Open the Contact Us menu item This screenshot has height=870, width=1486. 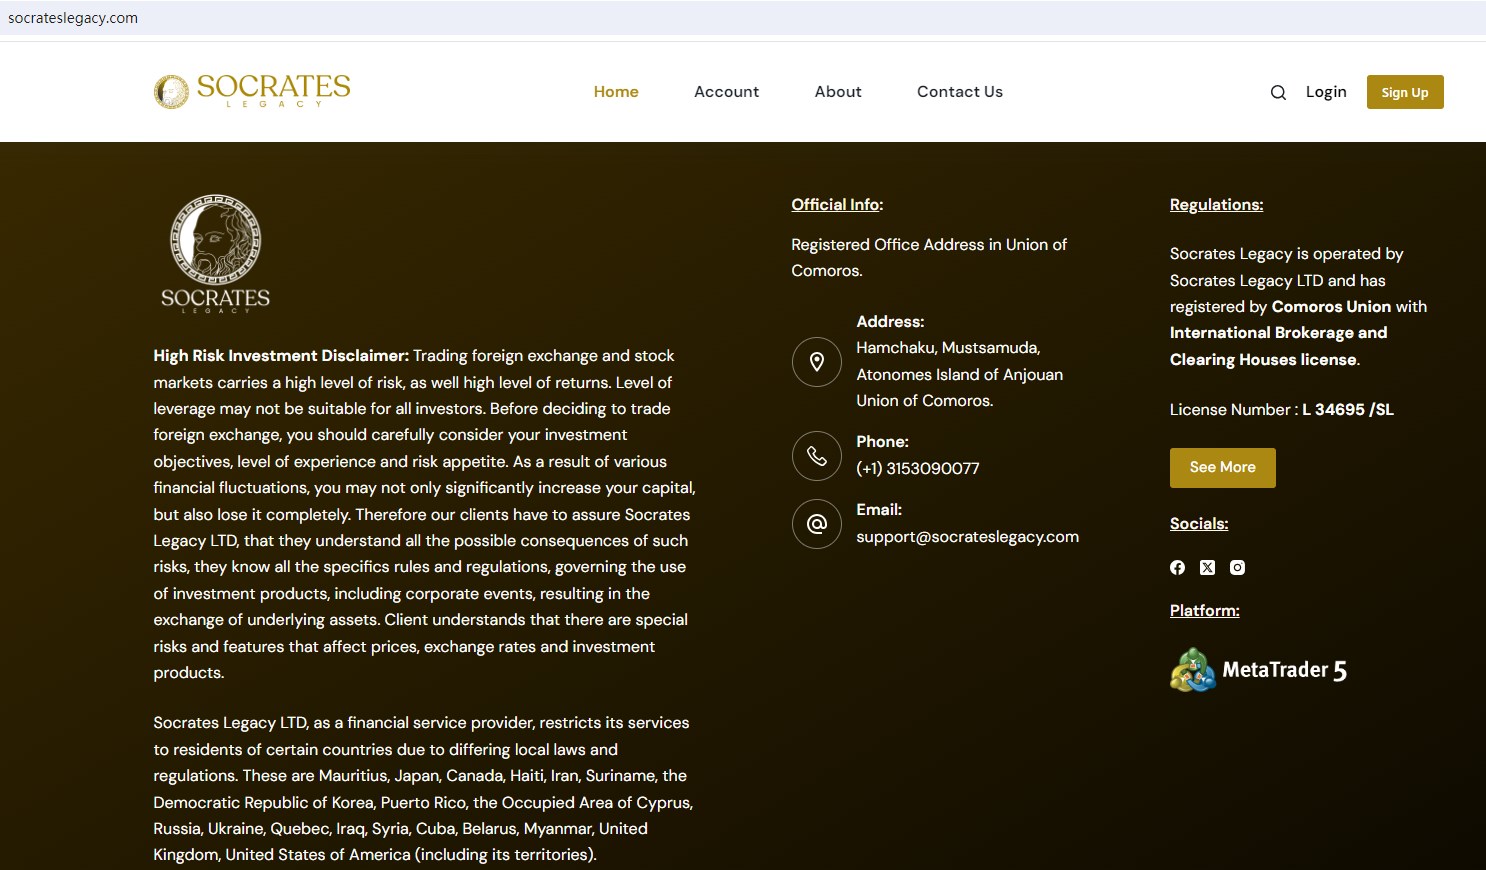point(960,92)
